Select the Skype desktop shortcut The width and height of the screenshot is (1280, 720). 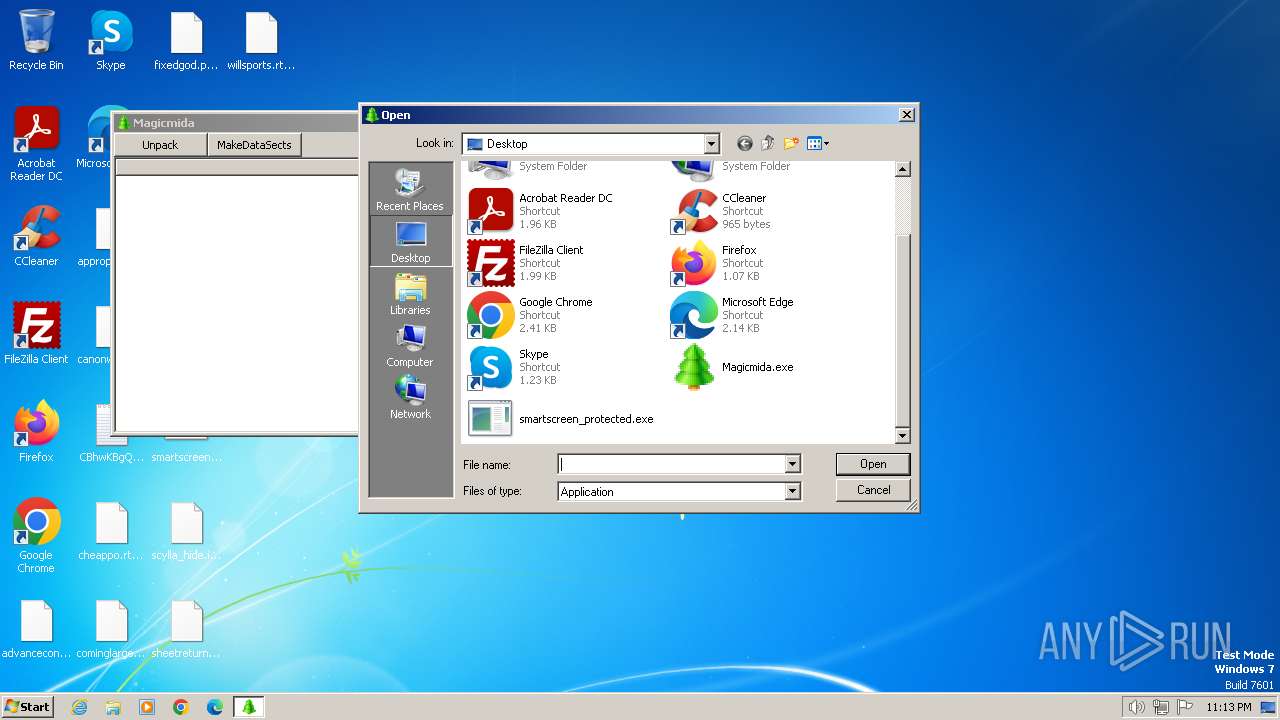click(111, 40)
